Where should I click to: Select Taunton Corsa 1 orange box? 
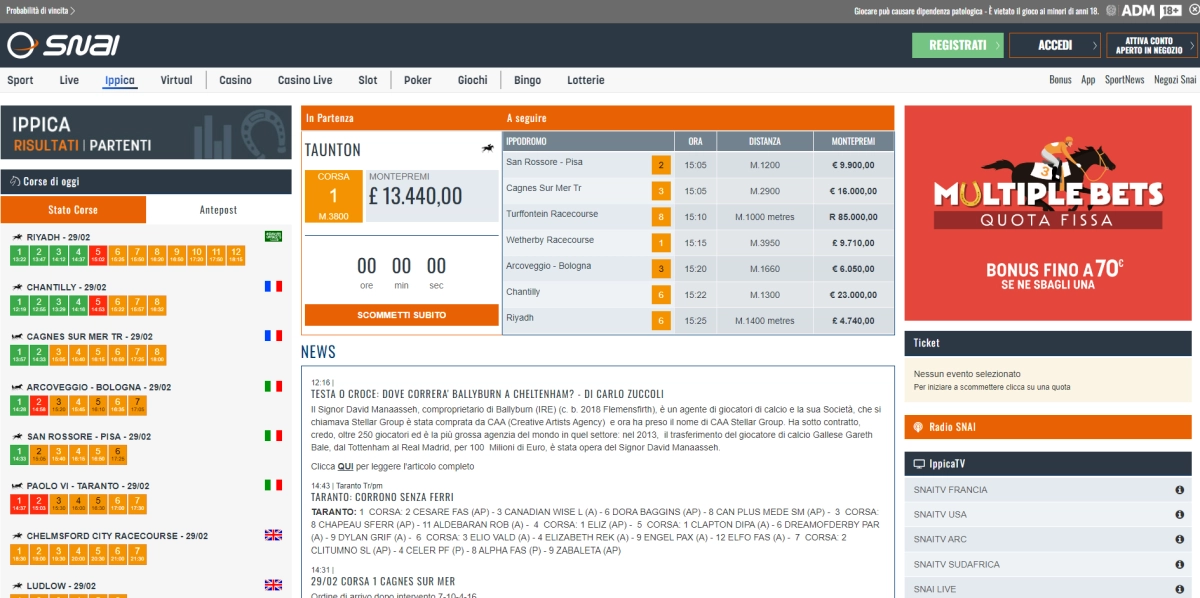click(x=334, y=195)
